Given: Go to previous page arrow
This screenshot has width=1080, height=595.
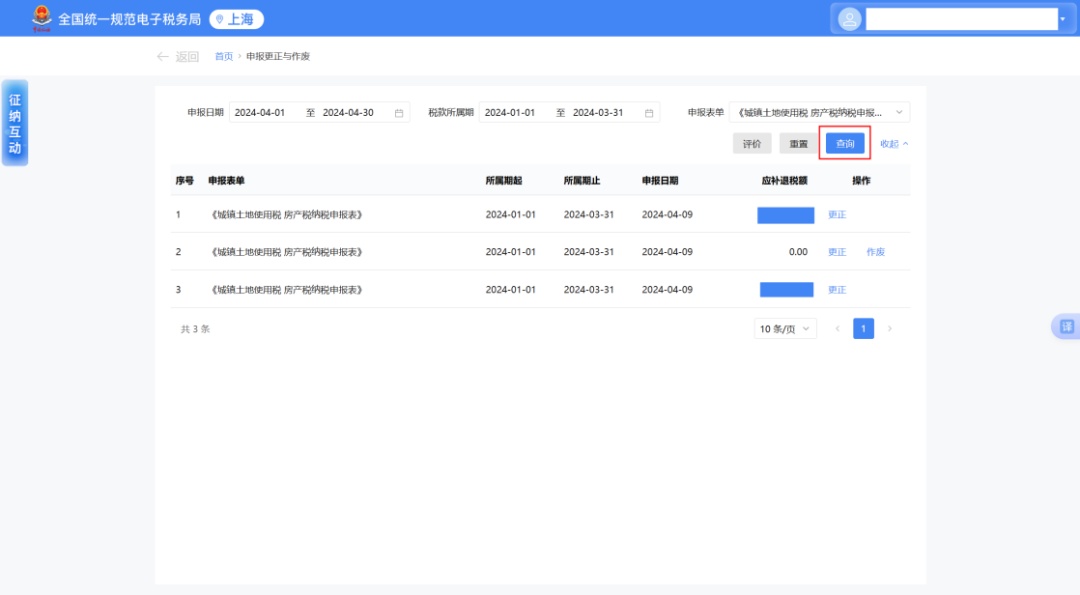Looking at the screenshot, I should coord(838,329).
